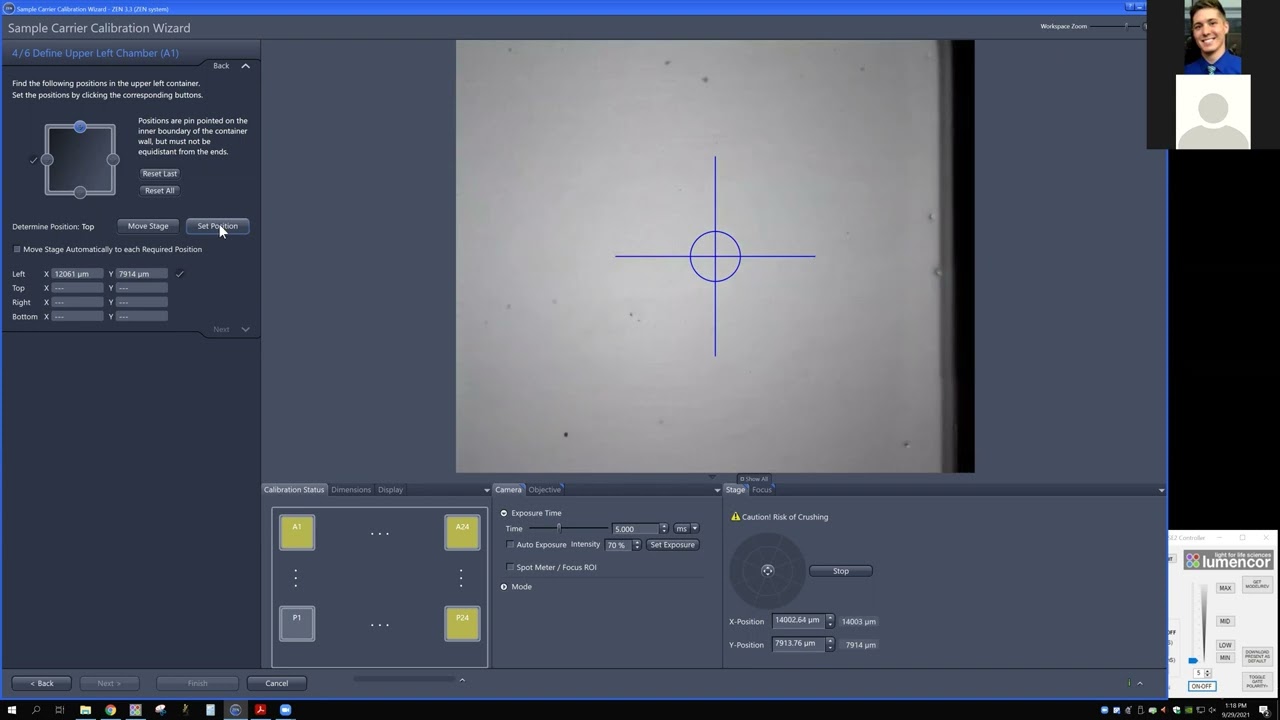Click the Set Exposure button
Screen dimensions: 1280x720
tap(672, 545)
